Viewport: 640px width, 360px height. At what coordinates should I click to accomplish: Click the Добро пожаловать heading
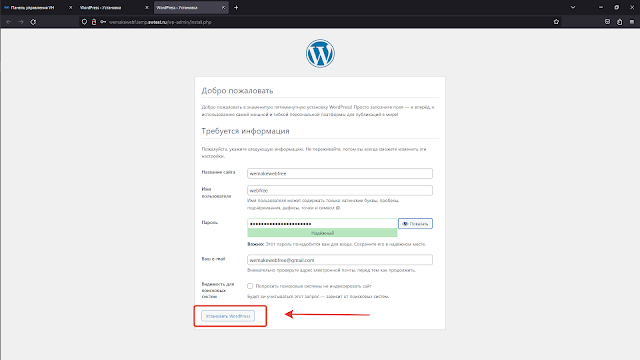pyautogui.click(x=237, y=91)
